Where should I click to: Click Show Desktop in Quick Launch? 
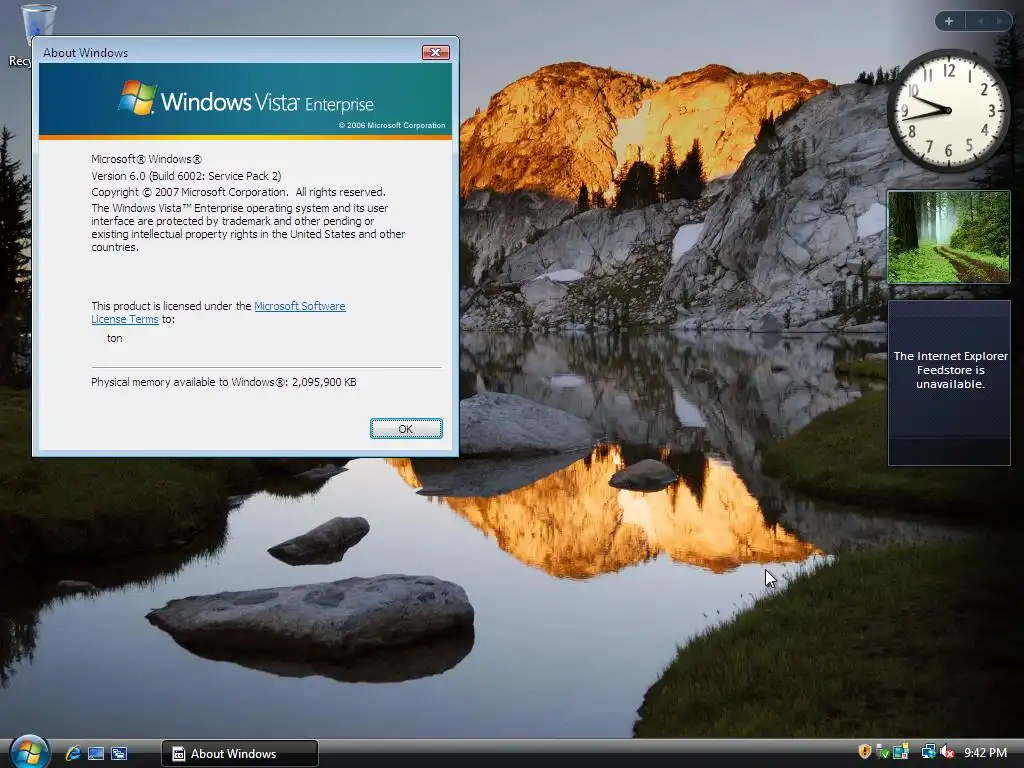click(96, 753)
